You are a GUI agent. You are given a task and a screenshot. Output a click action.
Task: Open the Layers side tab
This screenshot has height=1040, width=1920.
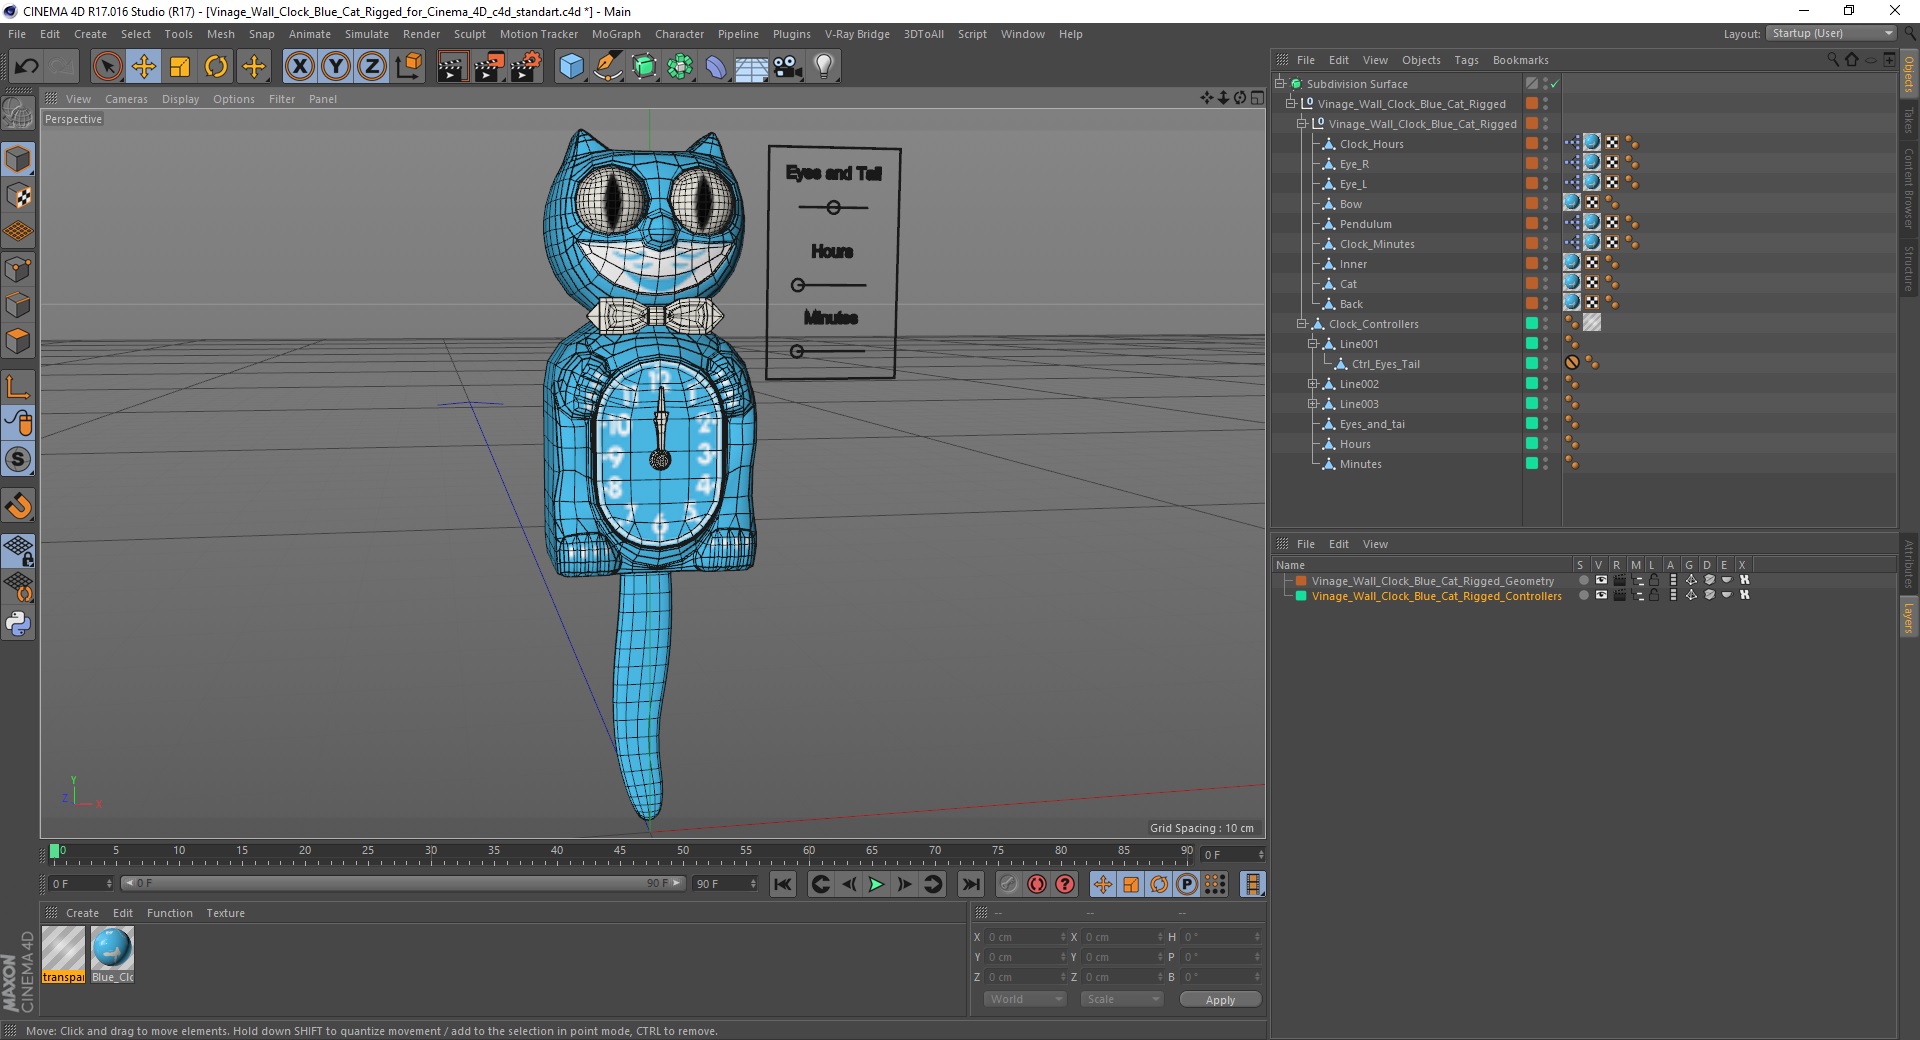point(1908,617)
